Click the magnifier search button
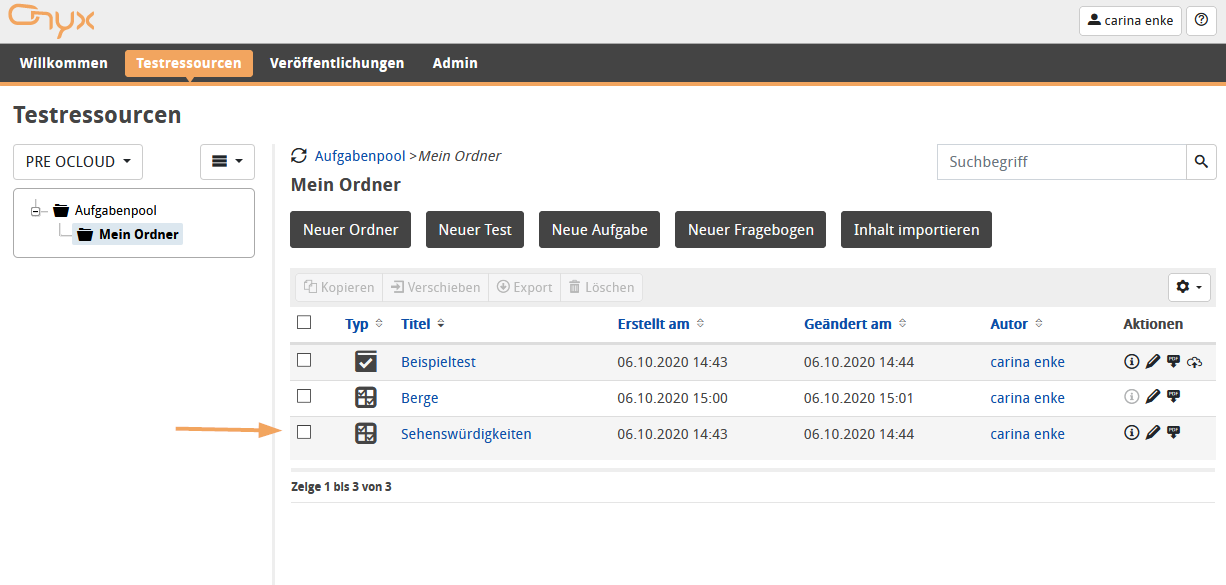Image resolution: width=1226 pixels, height=585 pixels. click(x=1202, y=161)
